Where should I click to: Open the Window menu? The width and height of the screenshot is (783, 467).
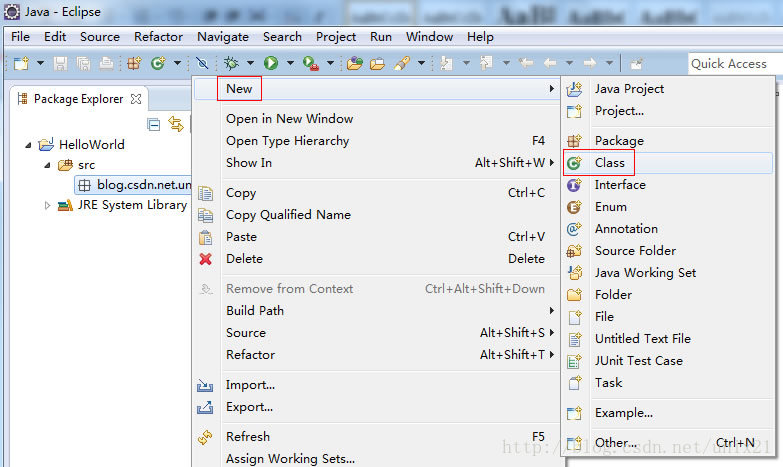click(x=429, y=37)
